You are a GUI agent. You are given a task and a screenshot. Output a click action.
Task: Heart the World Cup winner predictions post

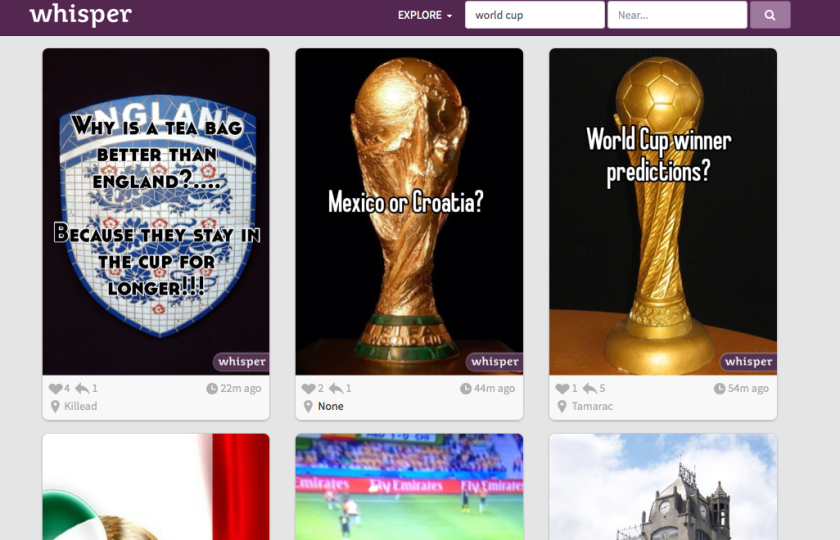562,388
